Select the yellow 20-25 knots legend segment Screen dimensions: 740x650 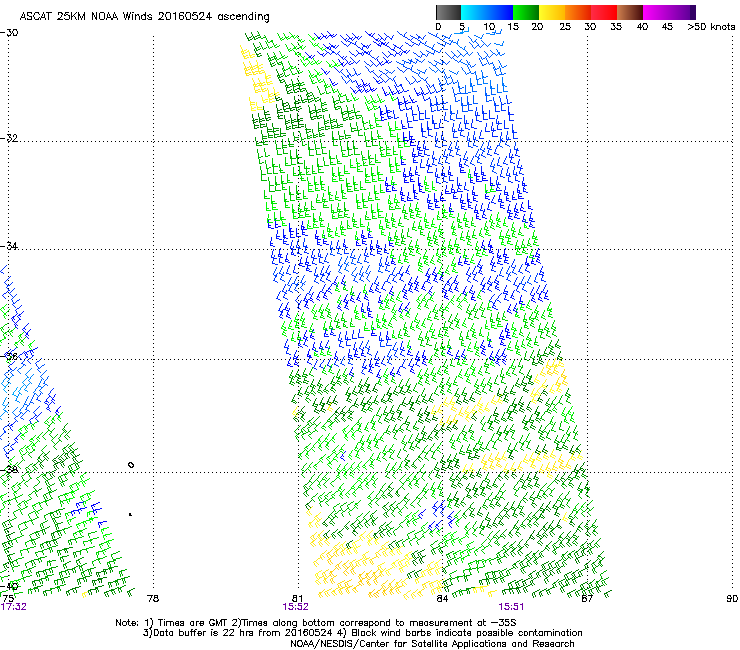click(x=552, y=12)
